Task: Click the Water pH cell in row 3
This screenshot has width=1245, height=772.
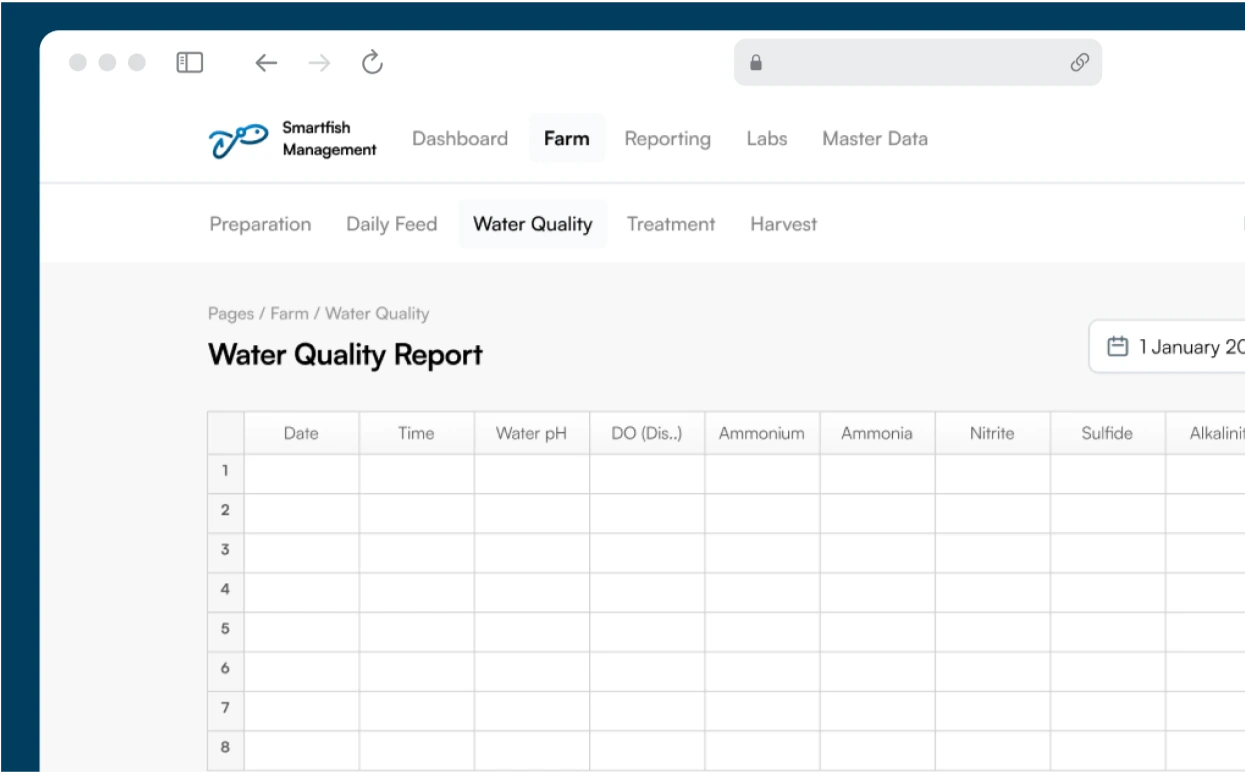Action: pos(531,552)
